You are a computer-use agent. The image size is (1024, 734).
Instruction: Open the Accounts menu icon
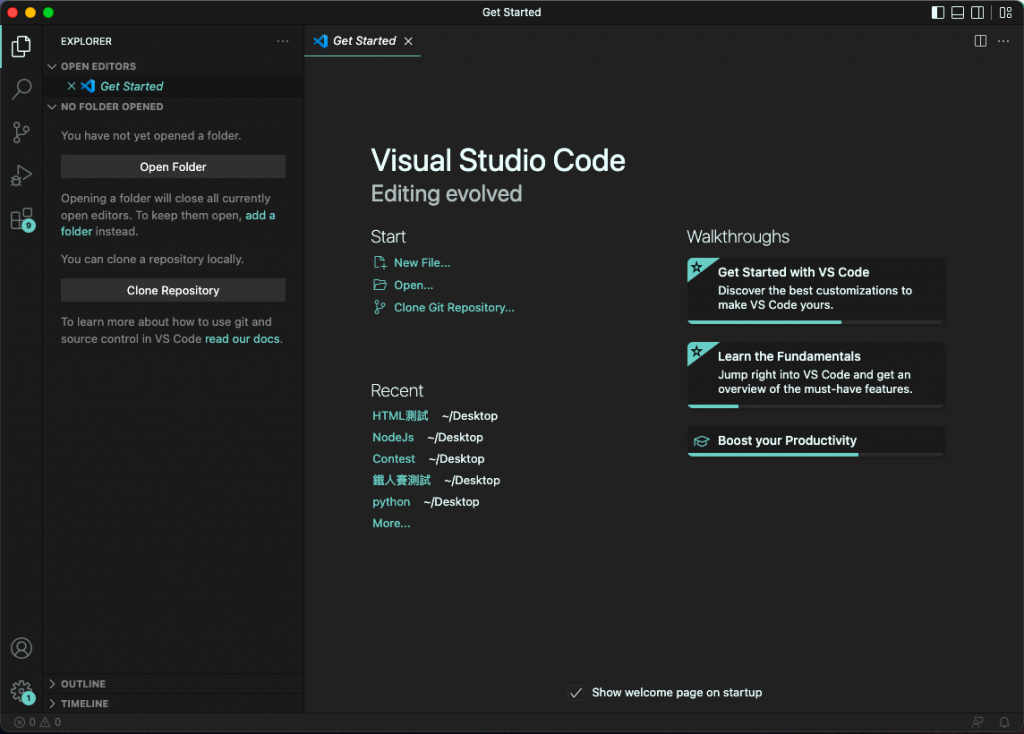21,648
